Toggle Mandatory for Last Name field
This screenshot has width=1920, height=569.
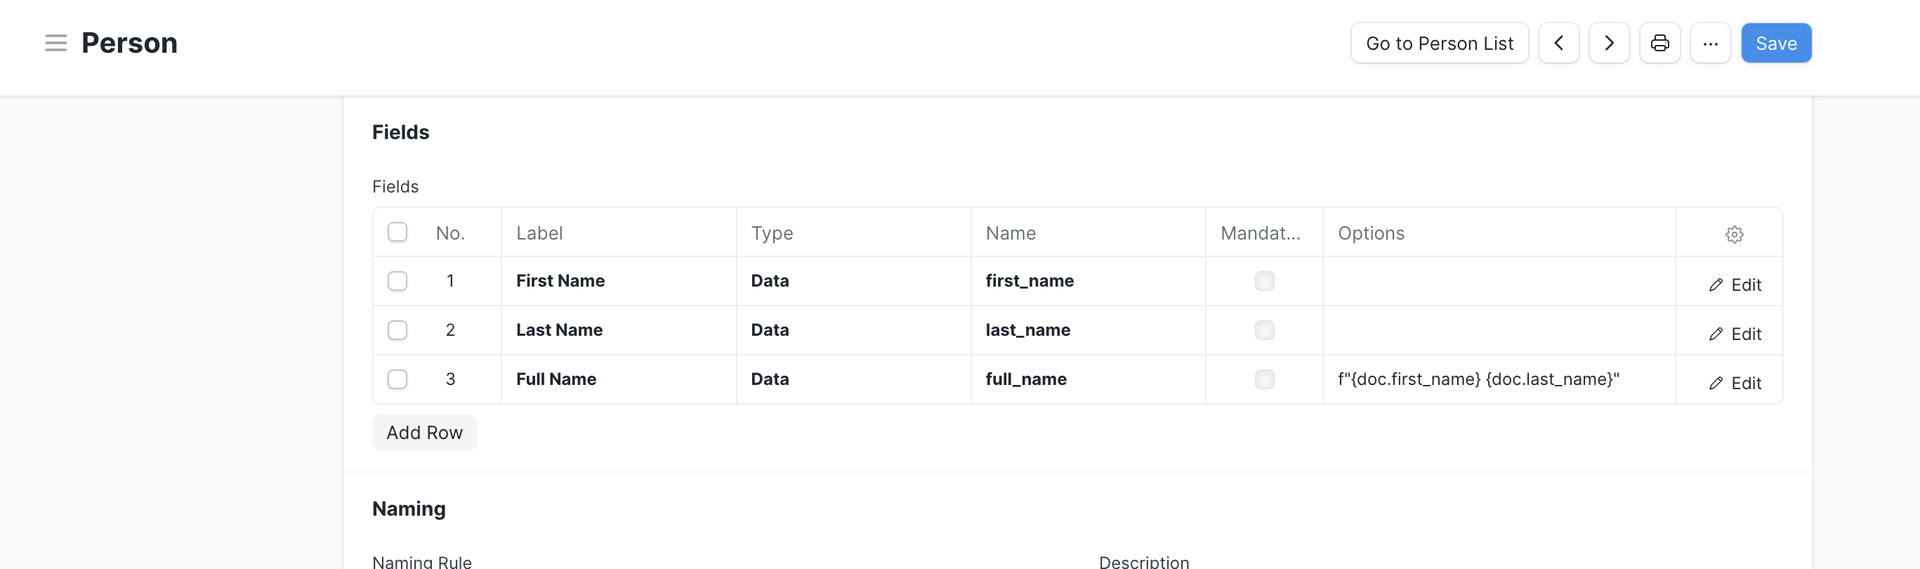1264,330
